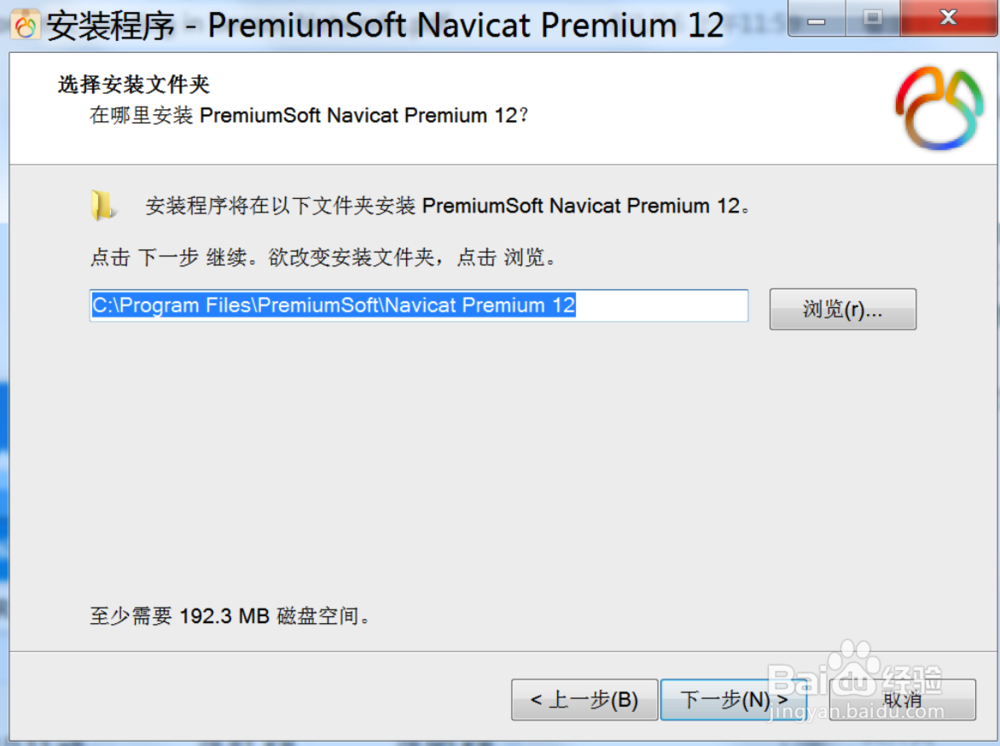The image size is (1000, 746).
Task: Click the line 安装程序将在以下文件夹安装 description
Action: (x=448, y=206)
